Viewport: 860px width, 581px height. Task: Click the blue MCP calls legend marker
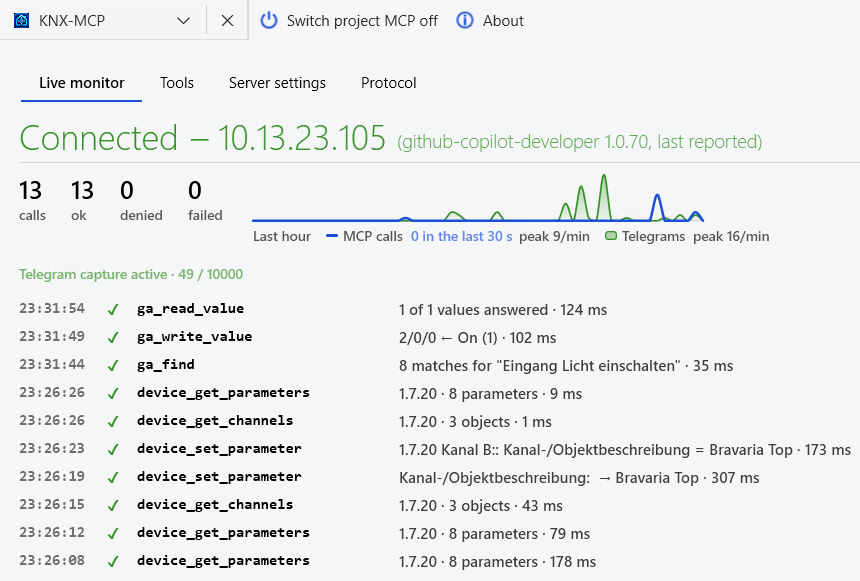pyautogui.click(x=331, y=236)
